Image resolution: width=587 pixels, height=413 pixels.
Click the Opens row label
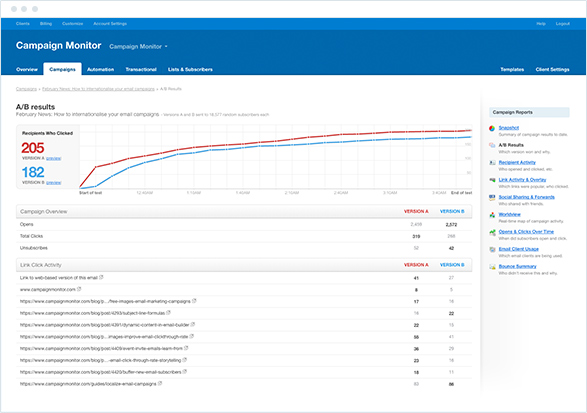26,224
